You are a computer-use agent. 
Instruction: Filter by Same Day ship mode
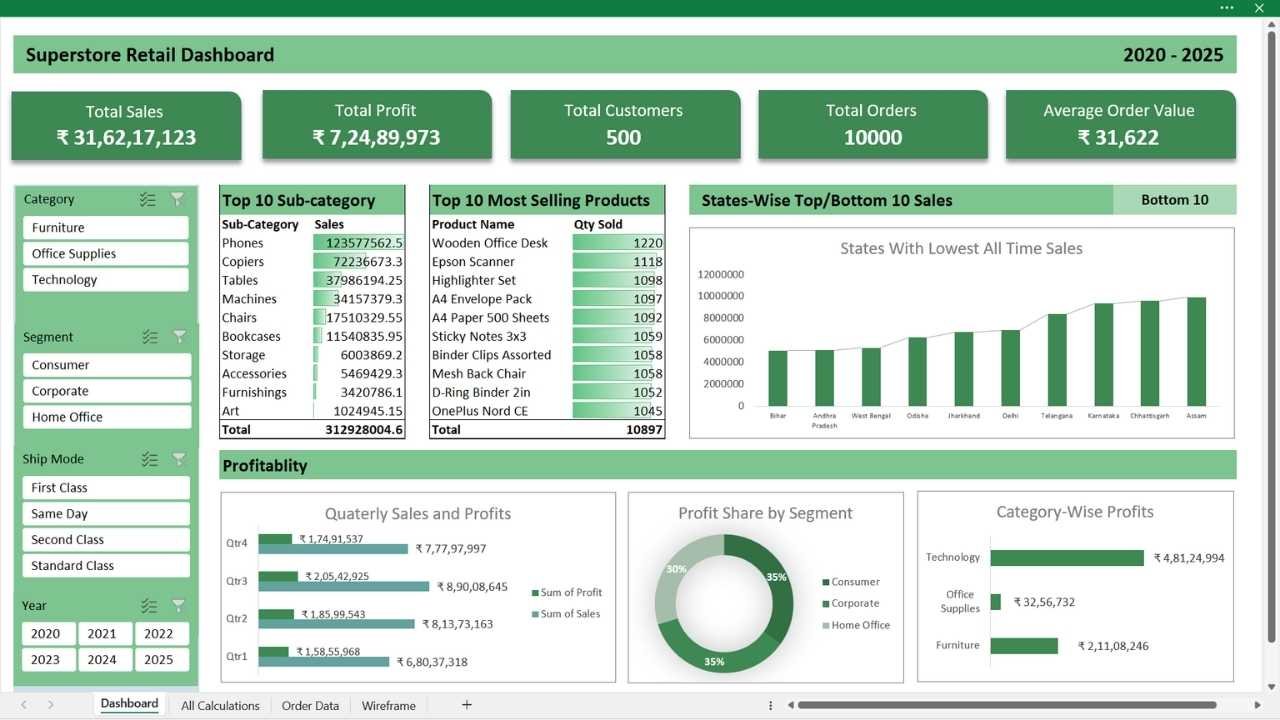coord(106,514)
